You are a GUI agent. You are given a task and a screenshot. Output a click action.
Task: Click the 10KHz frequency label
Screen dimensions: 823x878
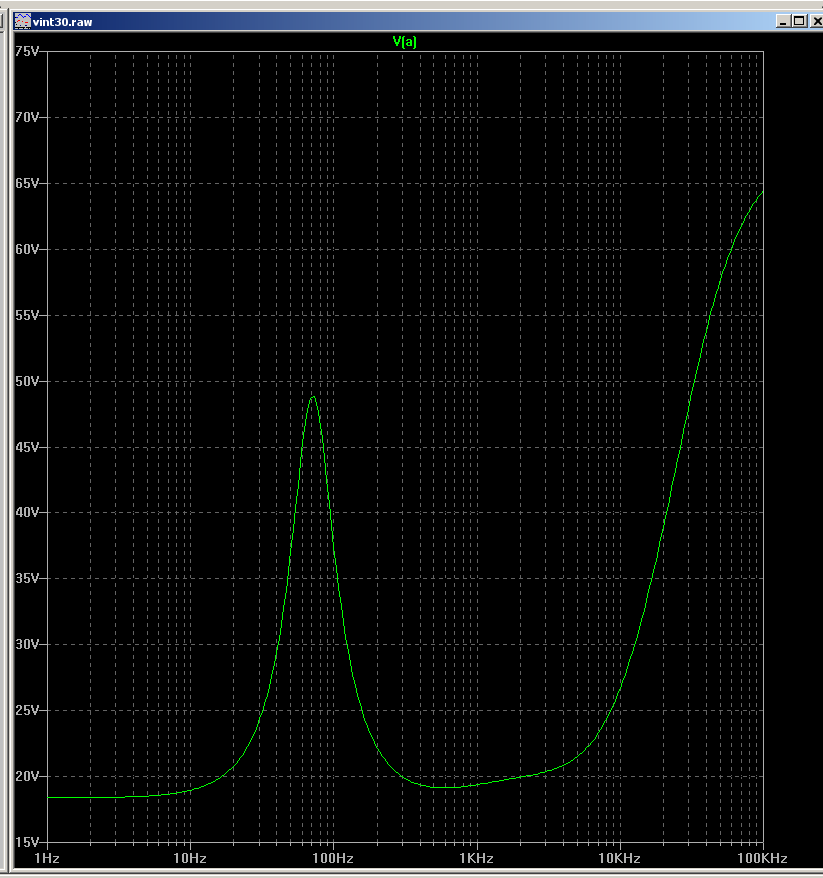(619, 858)
